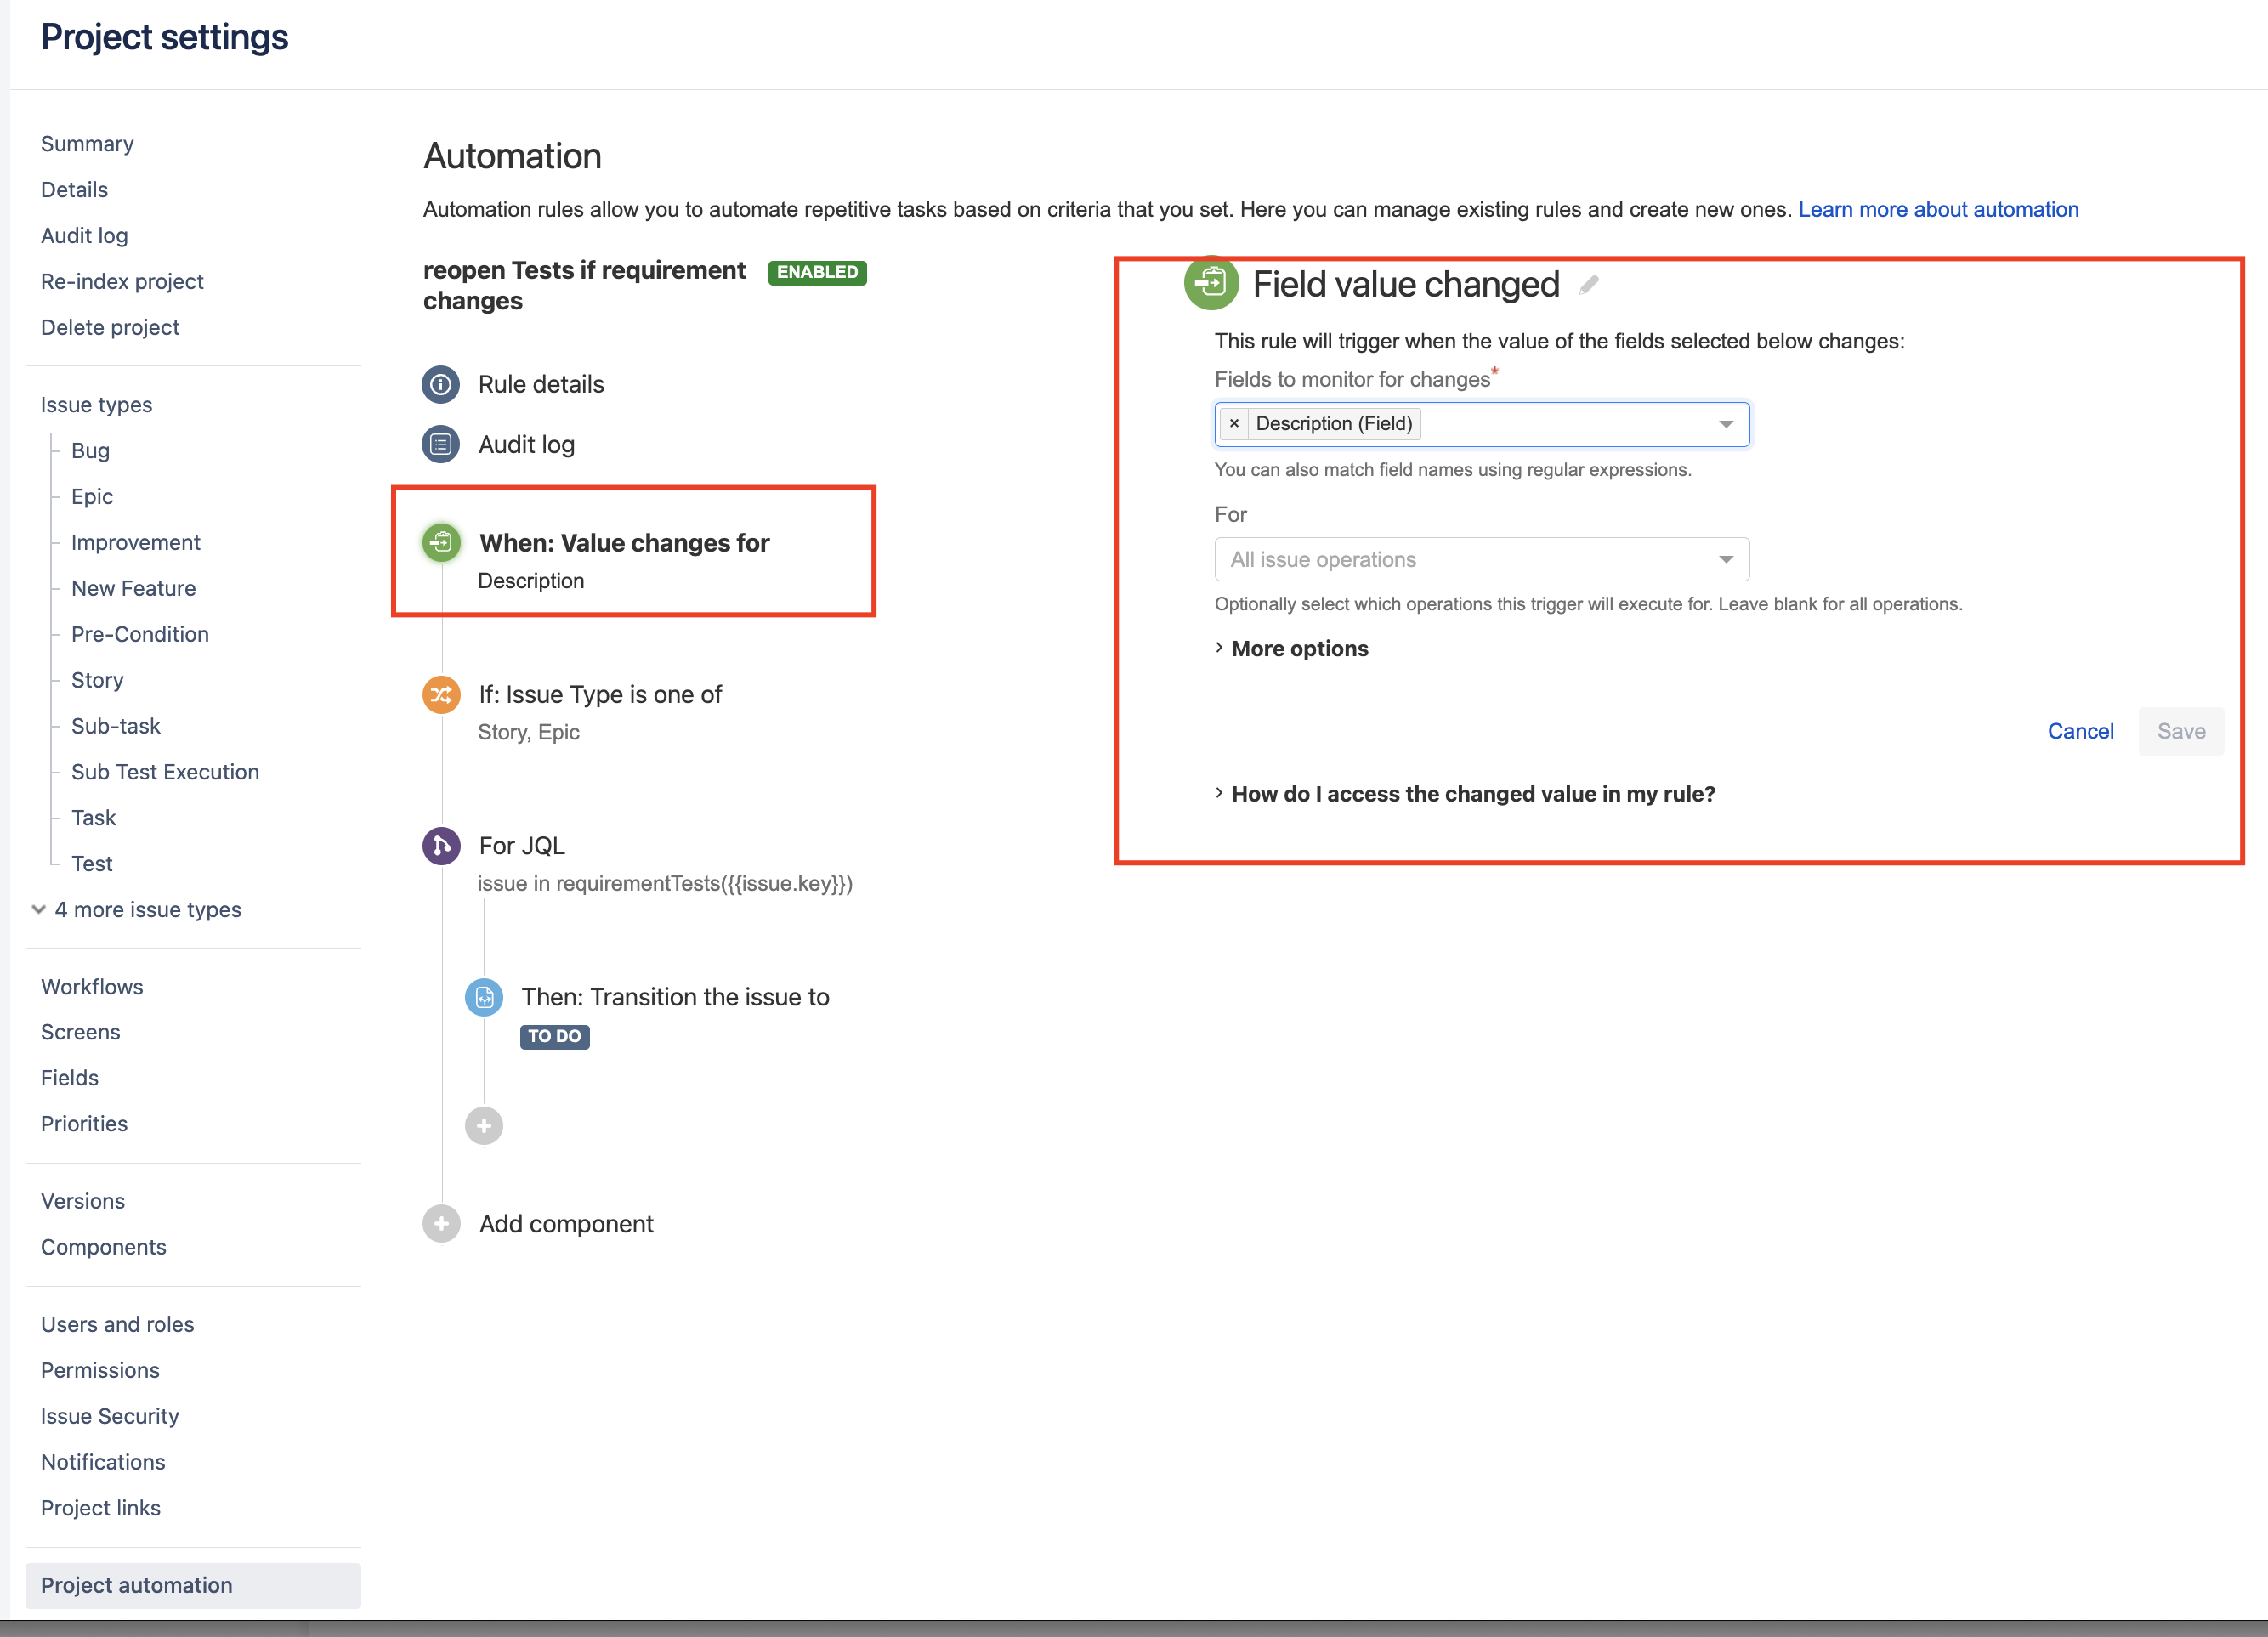Select When: Value changes for component
Viewport: 2268px width, 1637px height.
point(624,543)
